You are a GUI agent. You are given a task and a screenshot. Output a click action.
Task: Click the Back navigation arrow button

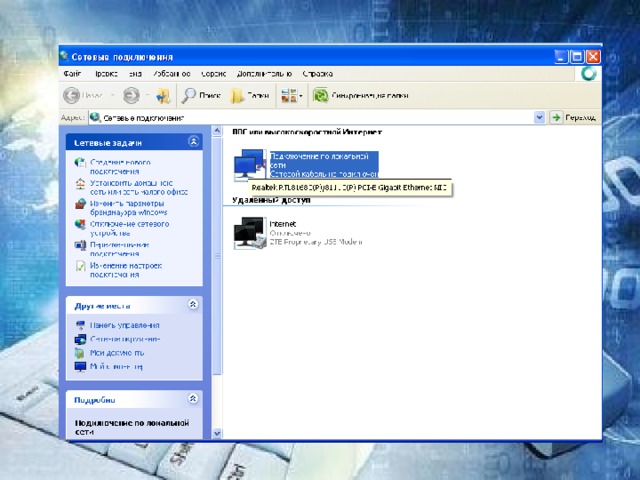pyautogui.click(x=73, y=95)
